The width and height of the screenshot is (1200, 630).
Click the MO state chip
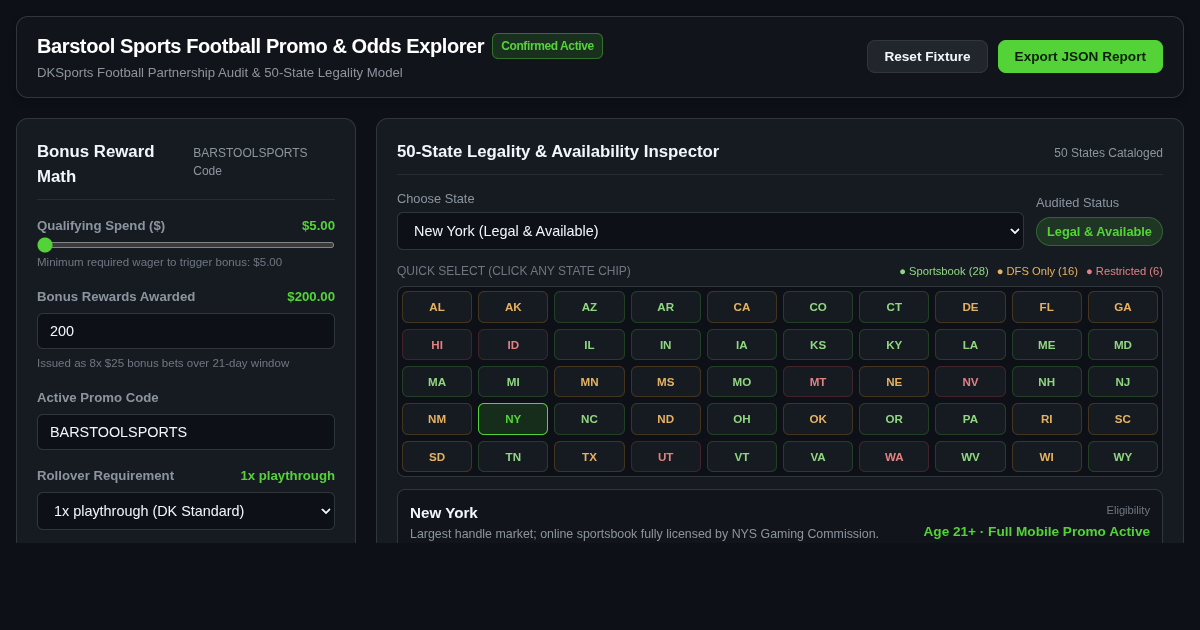click(x=742, y=382)
